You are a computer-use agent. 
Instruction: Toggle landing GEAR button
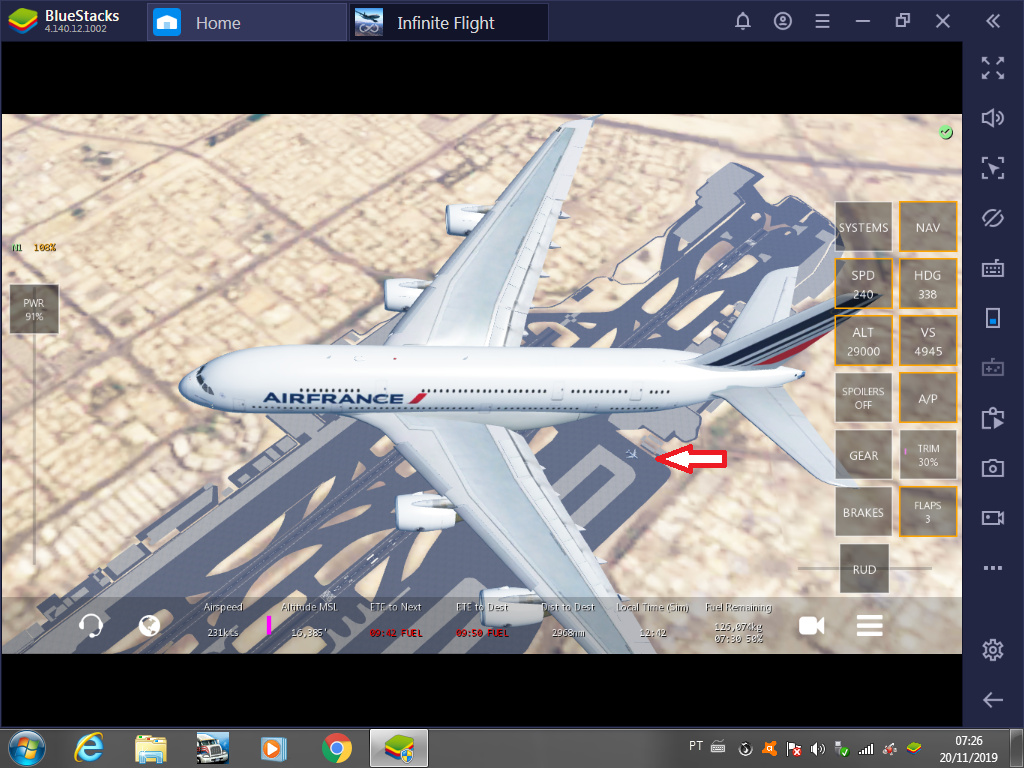(x=863, y=455)
